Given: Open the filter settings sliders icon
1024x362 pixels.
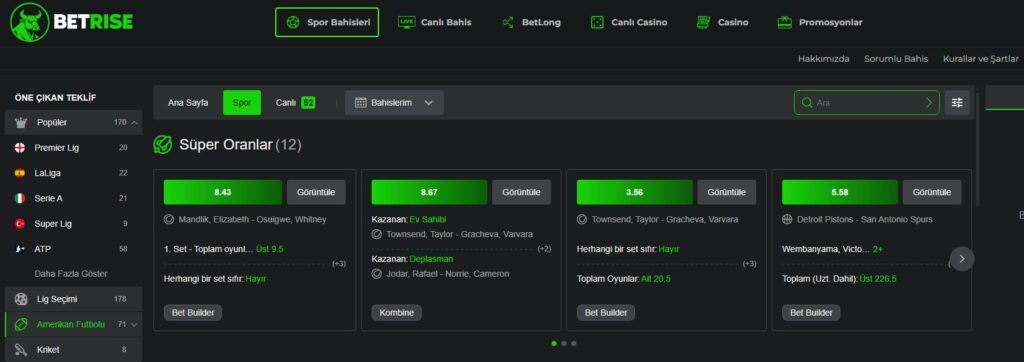Looking at the screenshot, I should tap(957, 103).
